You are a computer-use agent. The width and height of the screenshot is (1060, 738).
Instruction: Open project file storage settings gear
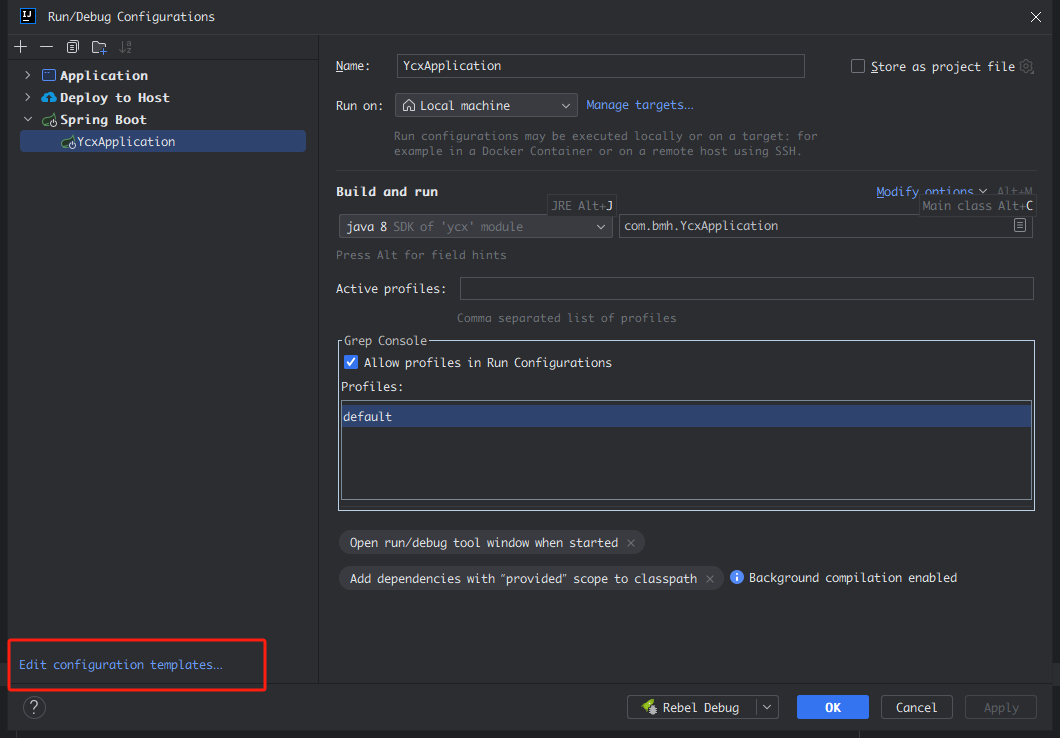[x=1027, y=66]
